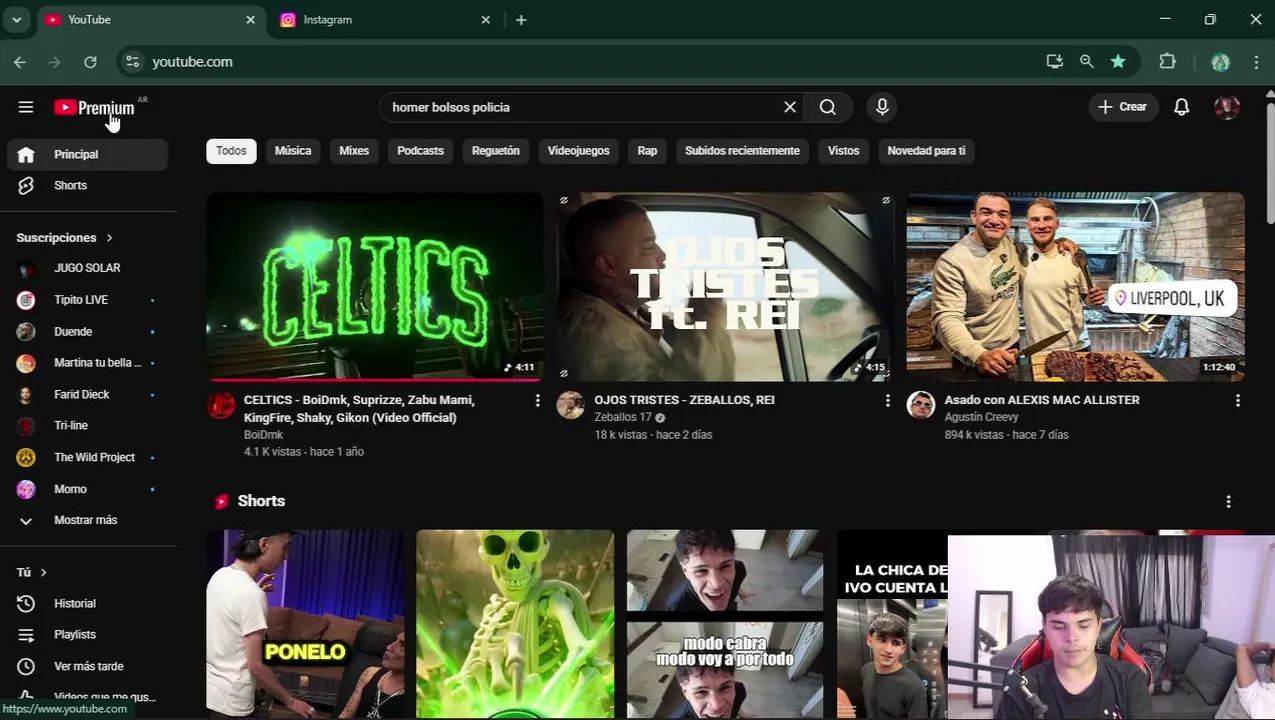Image resolution: width=1275 pixels, height=720 pixels.
Task: Click the YouTube Premium logo
Action: [x=94, y=107]
